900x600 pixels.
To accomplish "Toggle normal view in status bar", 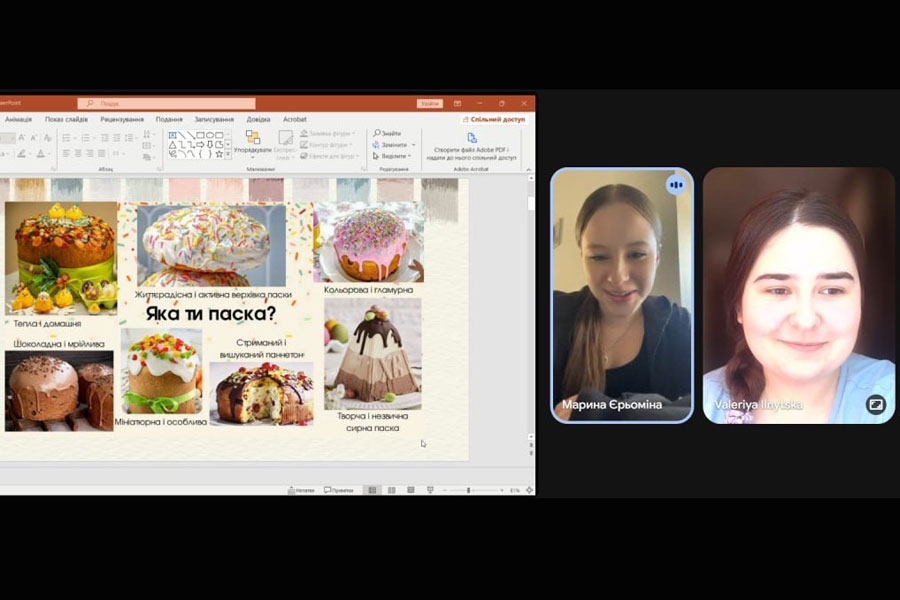I will (x=372, y=490).
